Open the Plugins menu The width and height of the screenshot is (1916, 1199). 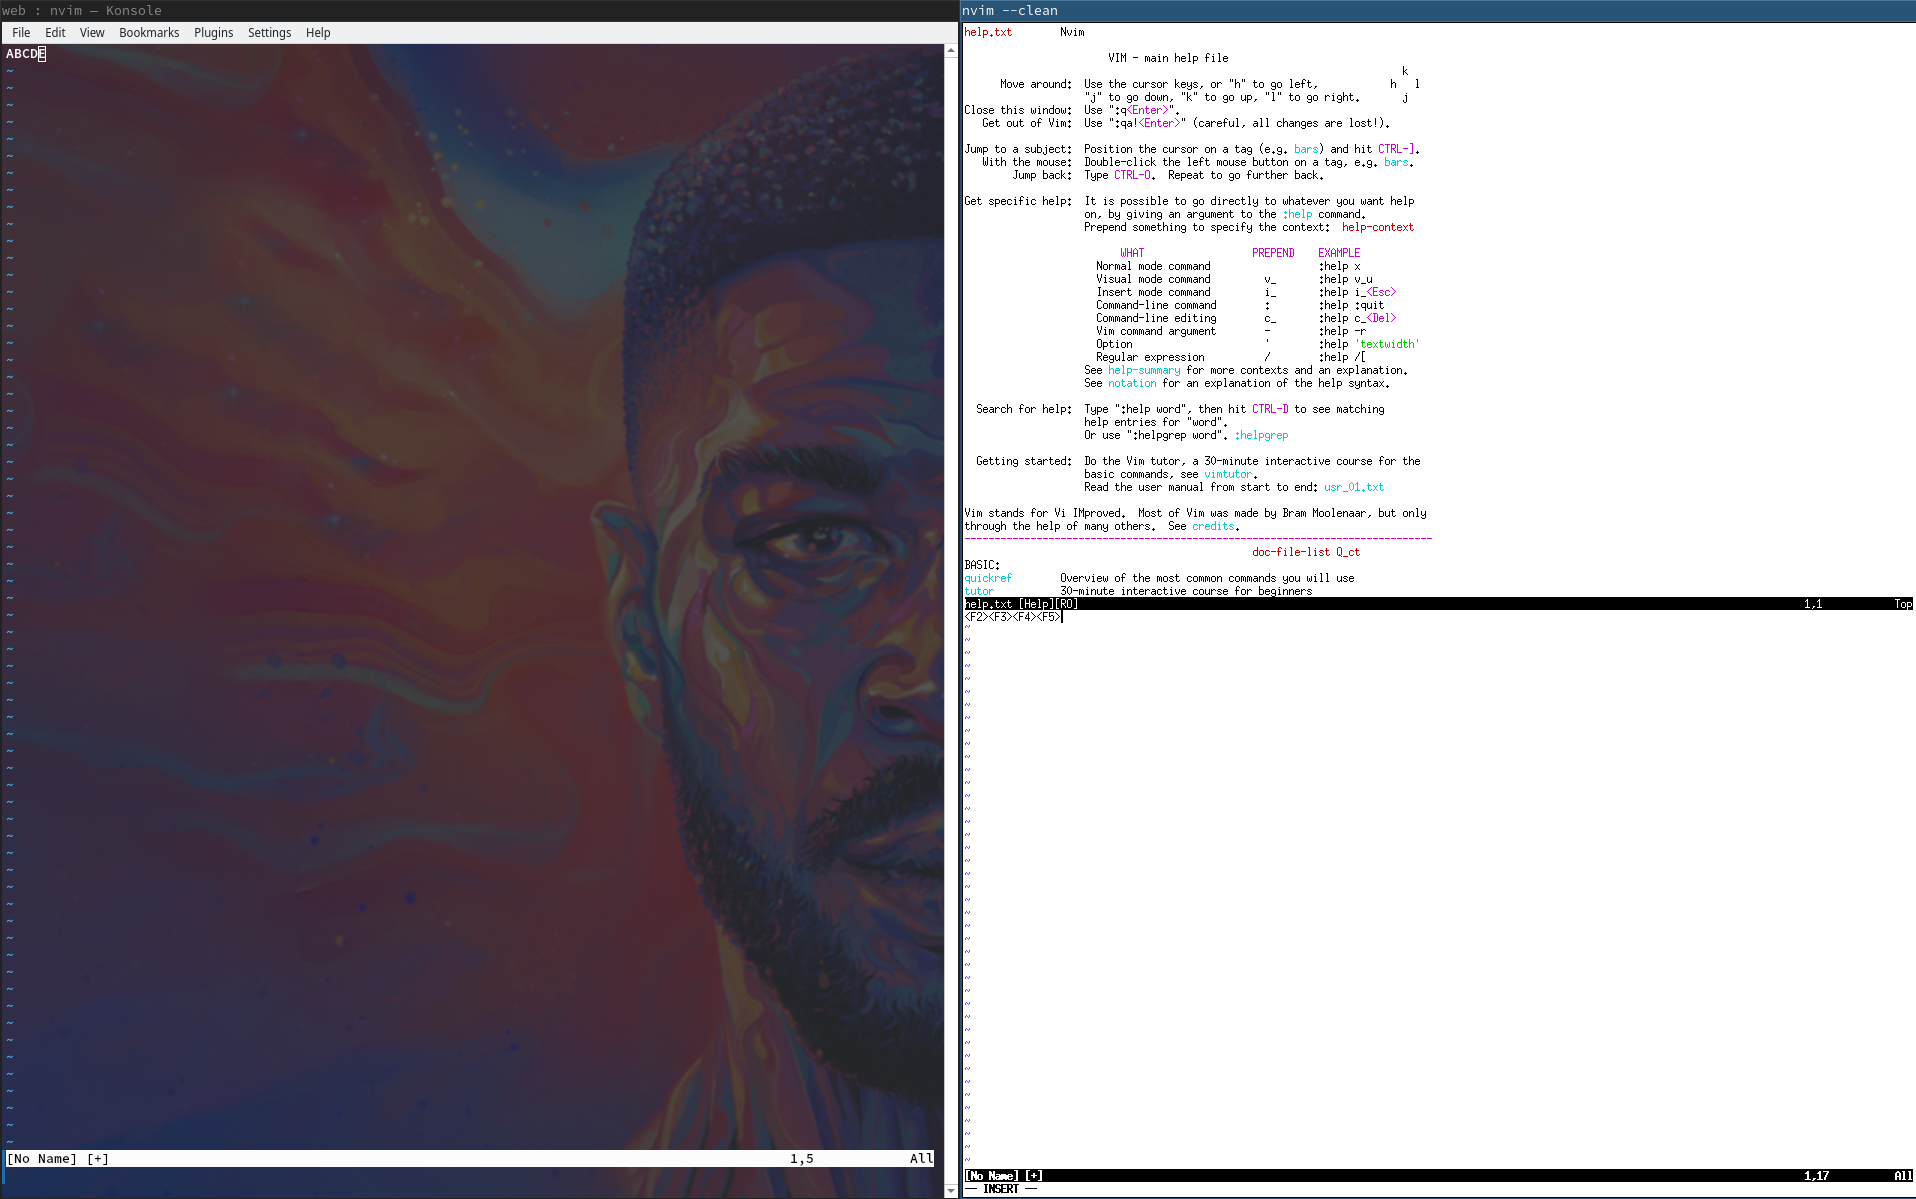pyautogui.click(x=213, y=32)
